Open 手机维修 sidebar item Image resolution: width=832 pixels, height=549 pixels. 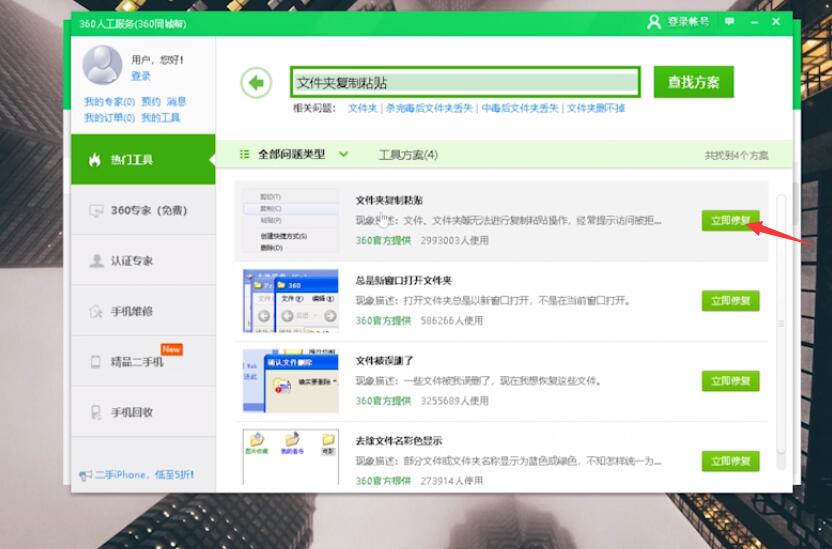[x=143, y=311]
